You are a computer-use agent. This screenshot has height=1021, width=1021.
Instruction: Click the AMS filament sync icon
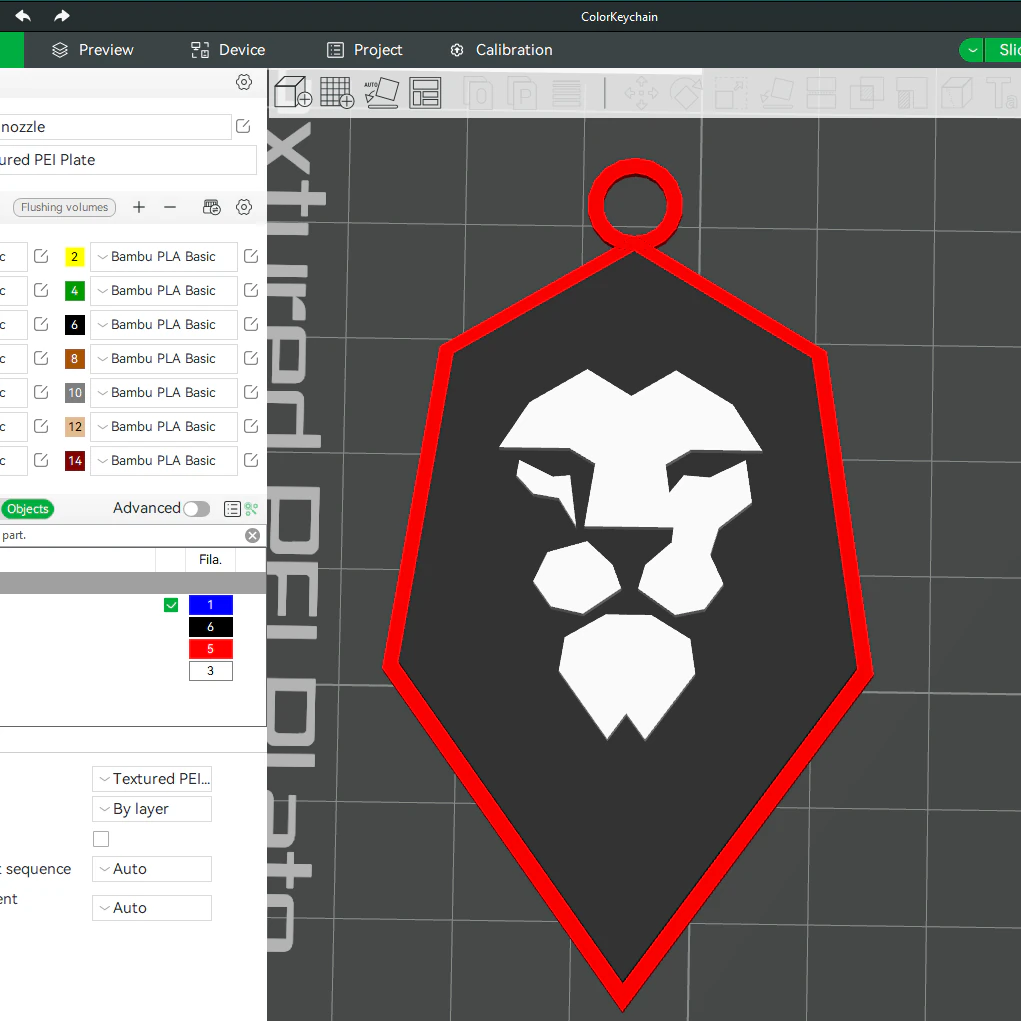(x=212, y=207)
